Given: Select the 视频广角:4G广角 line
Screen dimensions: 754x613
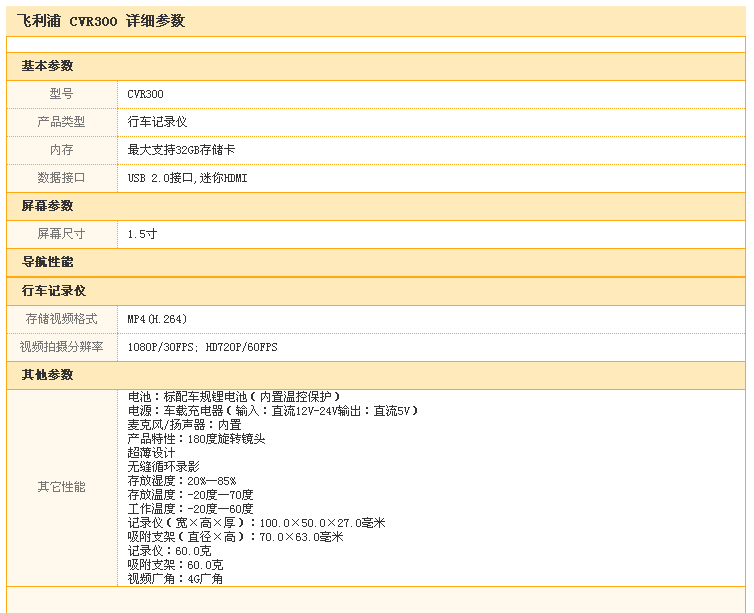Looking at the screenshot, I should [176, 578].
